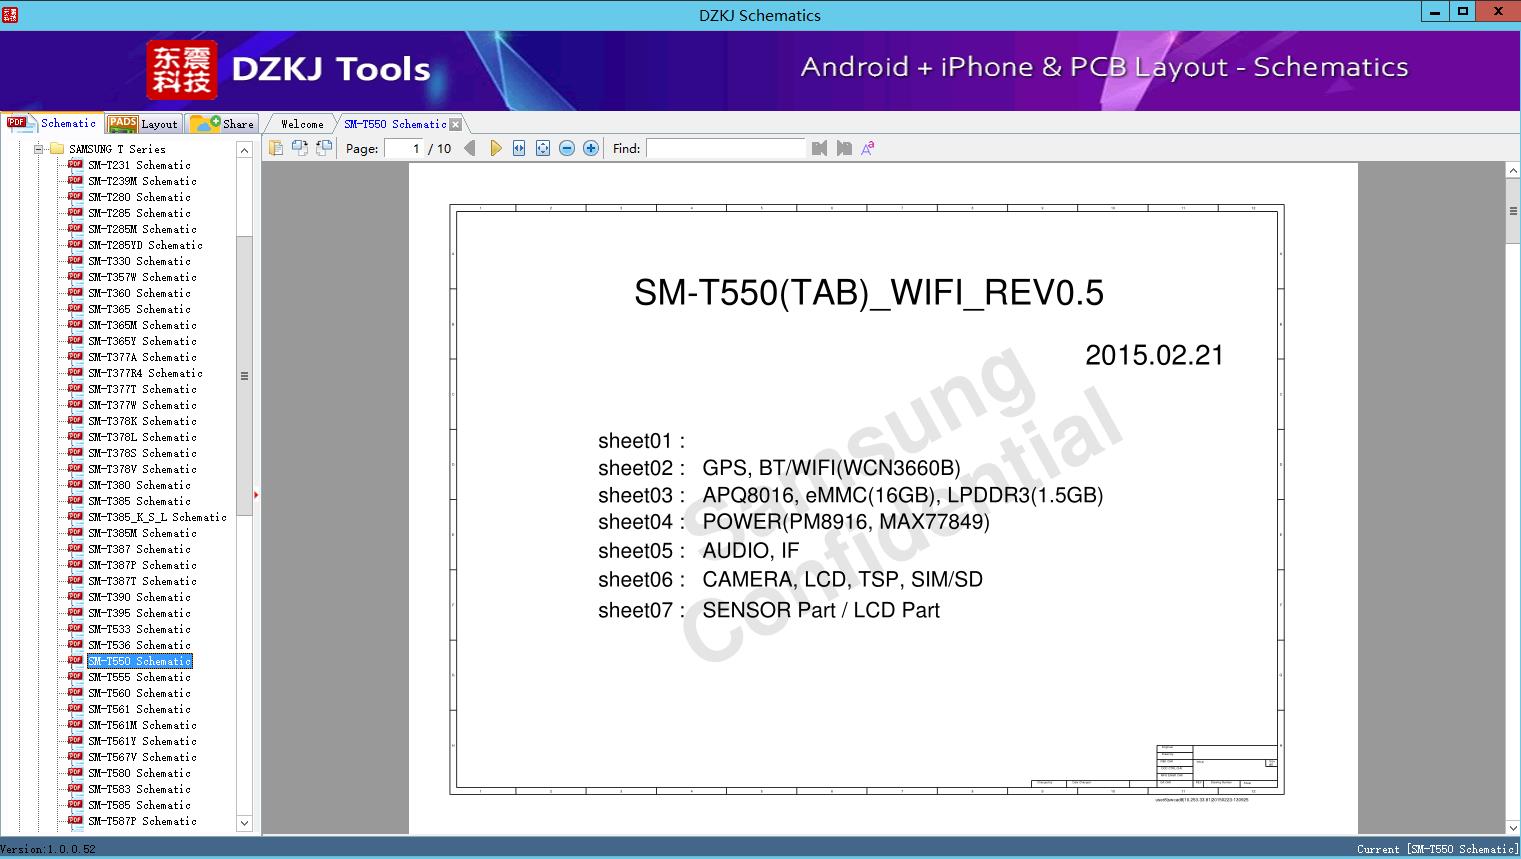This screenshot has height=859, width=1521.
Task: Switch to the Schematic panel tab
Action: coord(52,123)
